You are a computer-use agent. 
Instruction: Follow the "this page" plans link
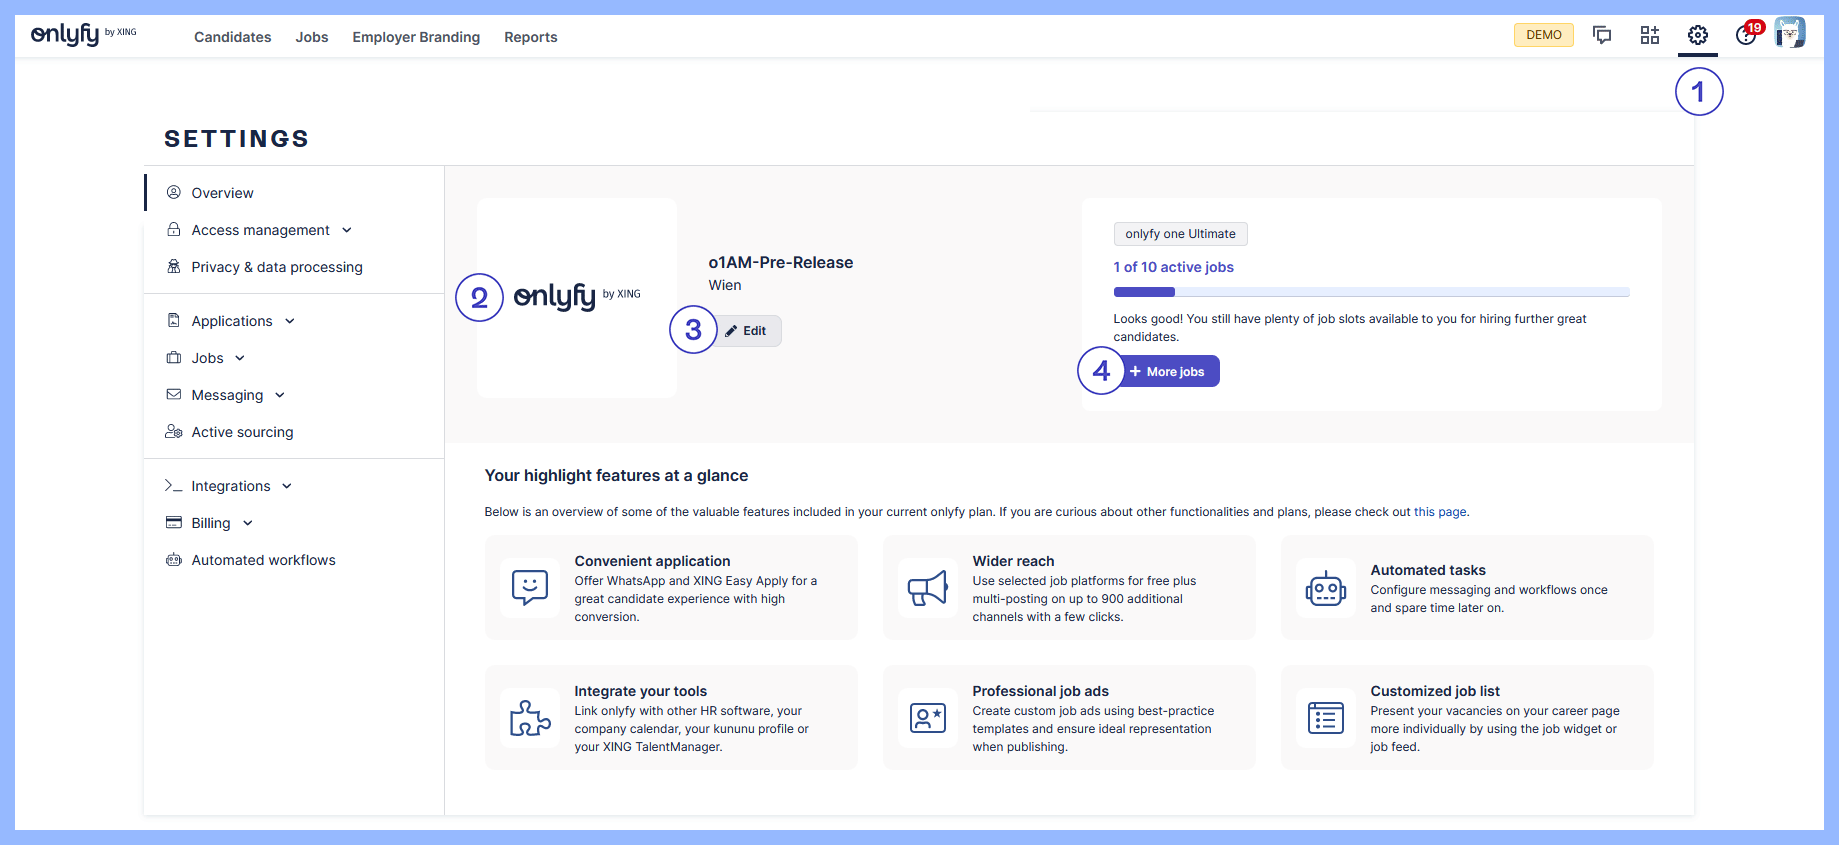click(x=1439, y=512)
